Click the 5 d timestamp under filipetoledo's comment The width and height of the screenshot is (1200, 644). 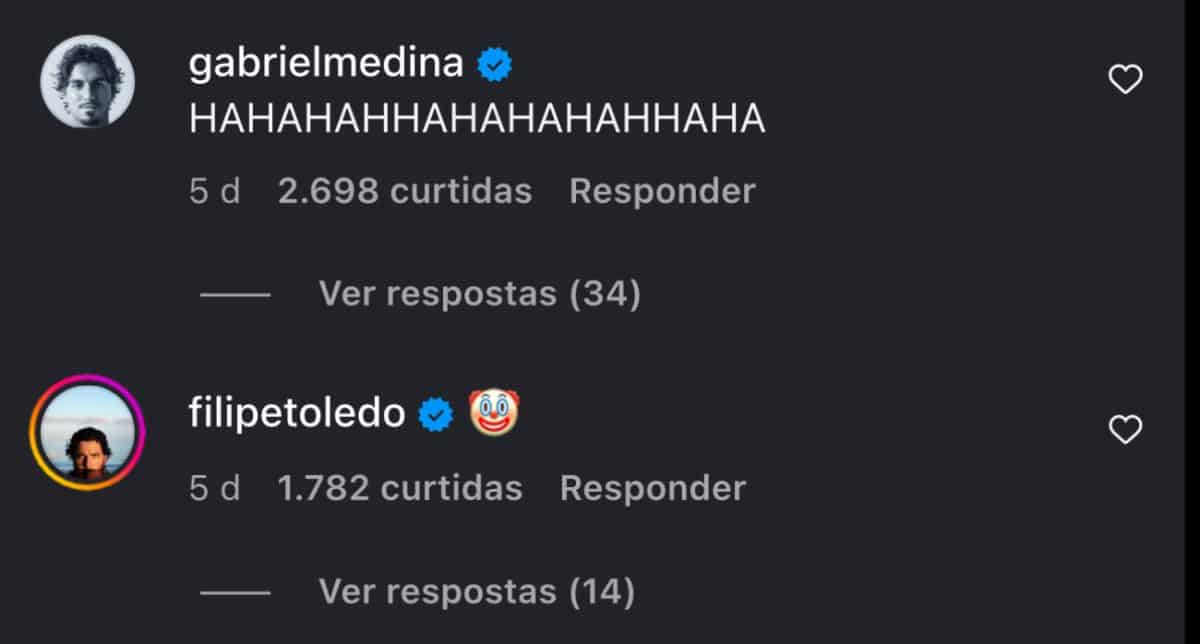215,488
